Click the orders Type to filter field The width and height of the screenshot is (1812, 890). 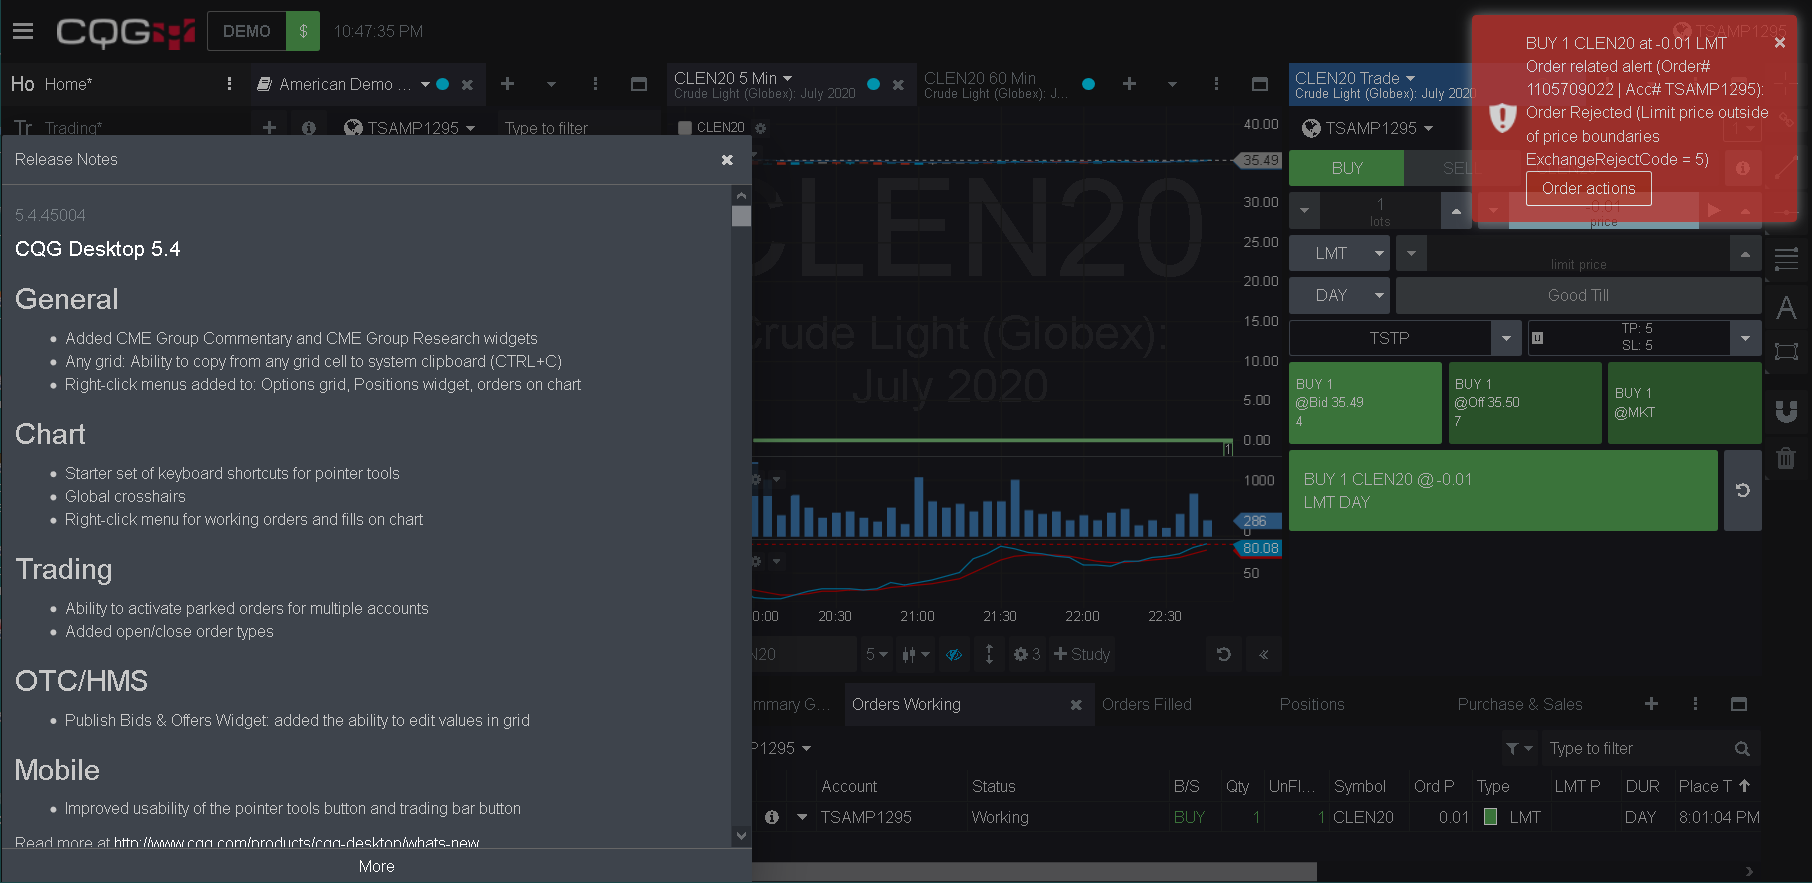(1636, 748)
